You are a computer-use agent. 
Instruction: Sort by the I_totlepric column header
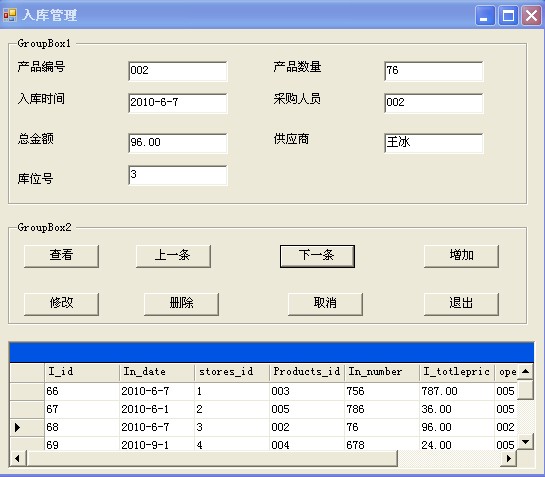click(457, 372)
